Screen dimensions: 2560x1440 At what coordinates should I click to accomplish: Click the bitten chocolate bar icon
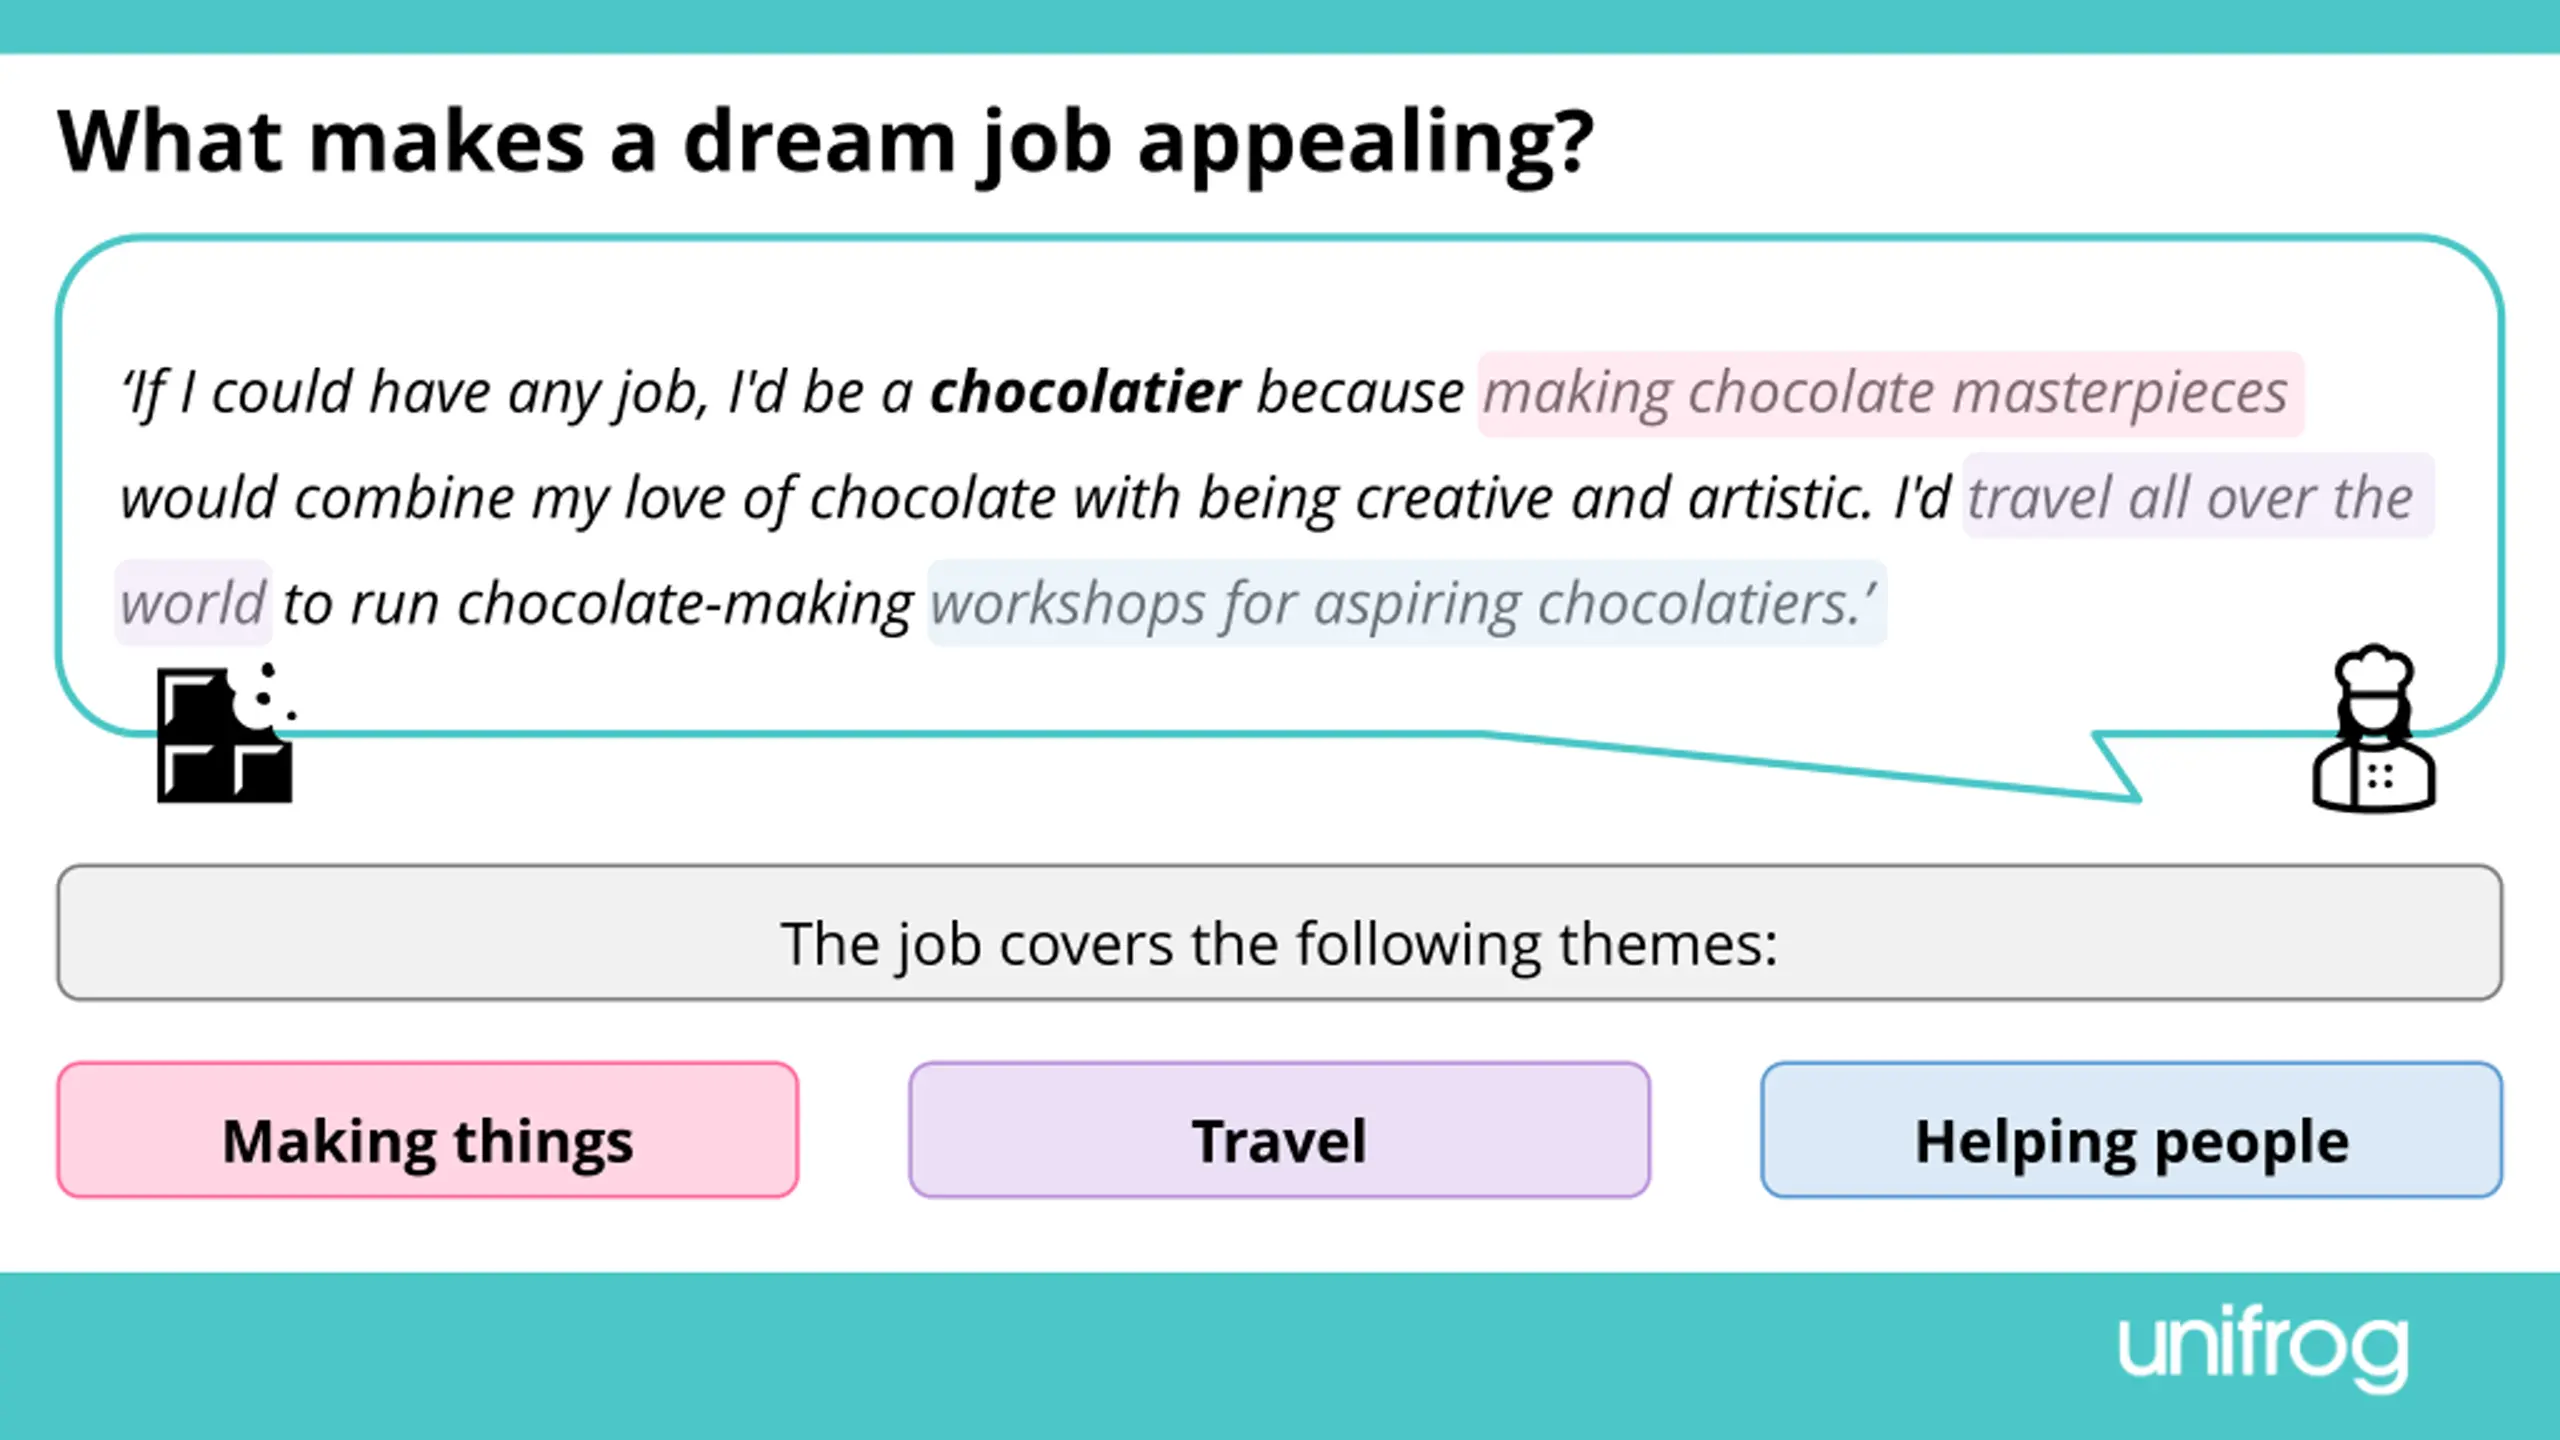click(222, 738)
